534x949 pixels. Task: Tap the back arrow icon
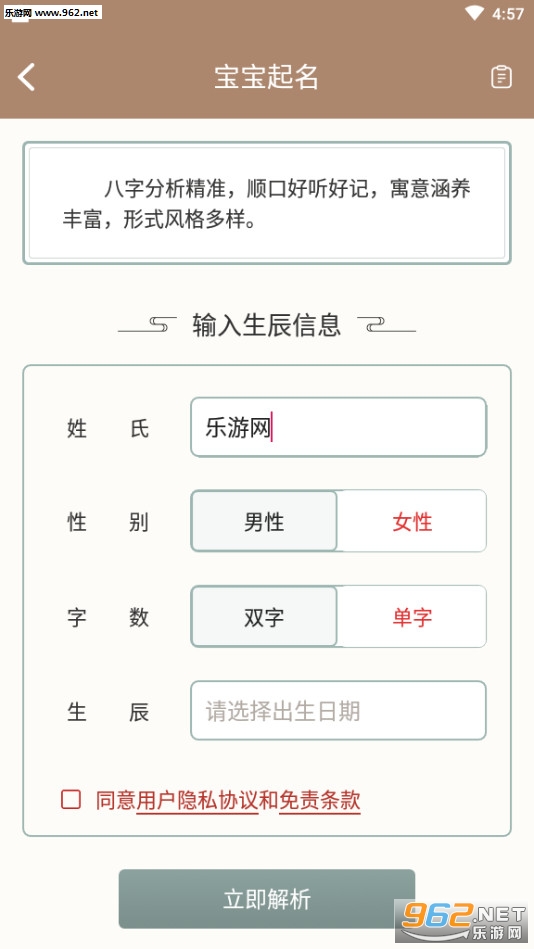(26, 77)
